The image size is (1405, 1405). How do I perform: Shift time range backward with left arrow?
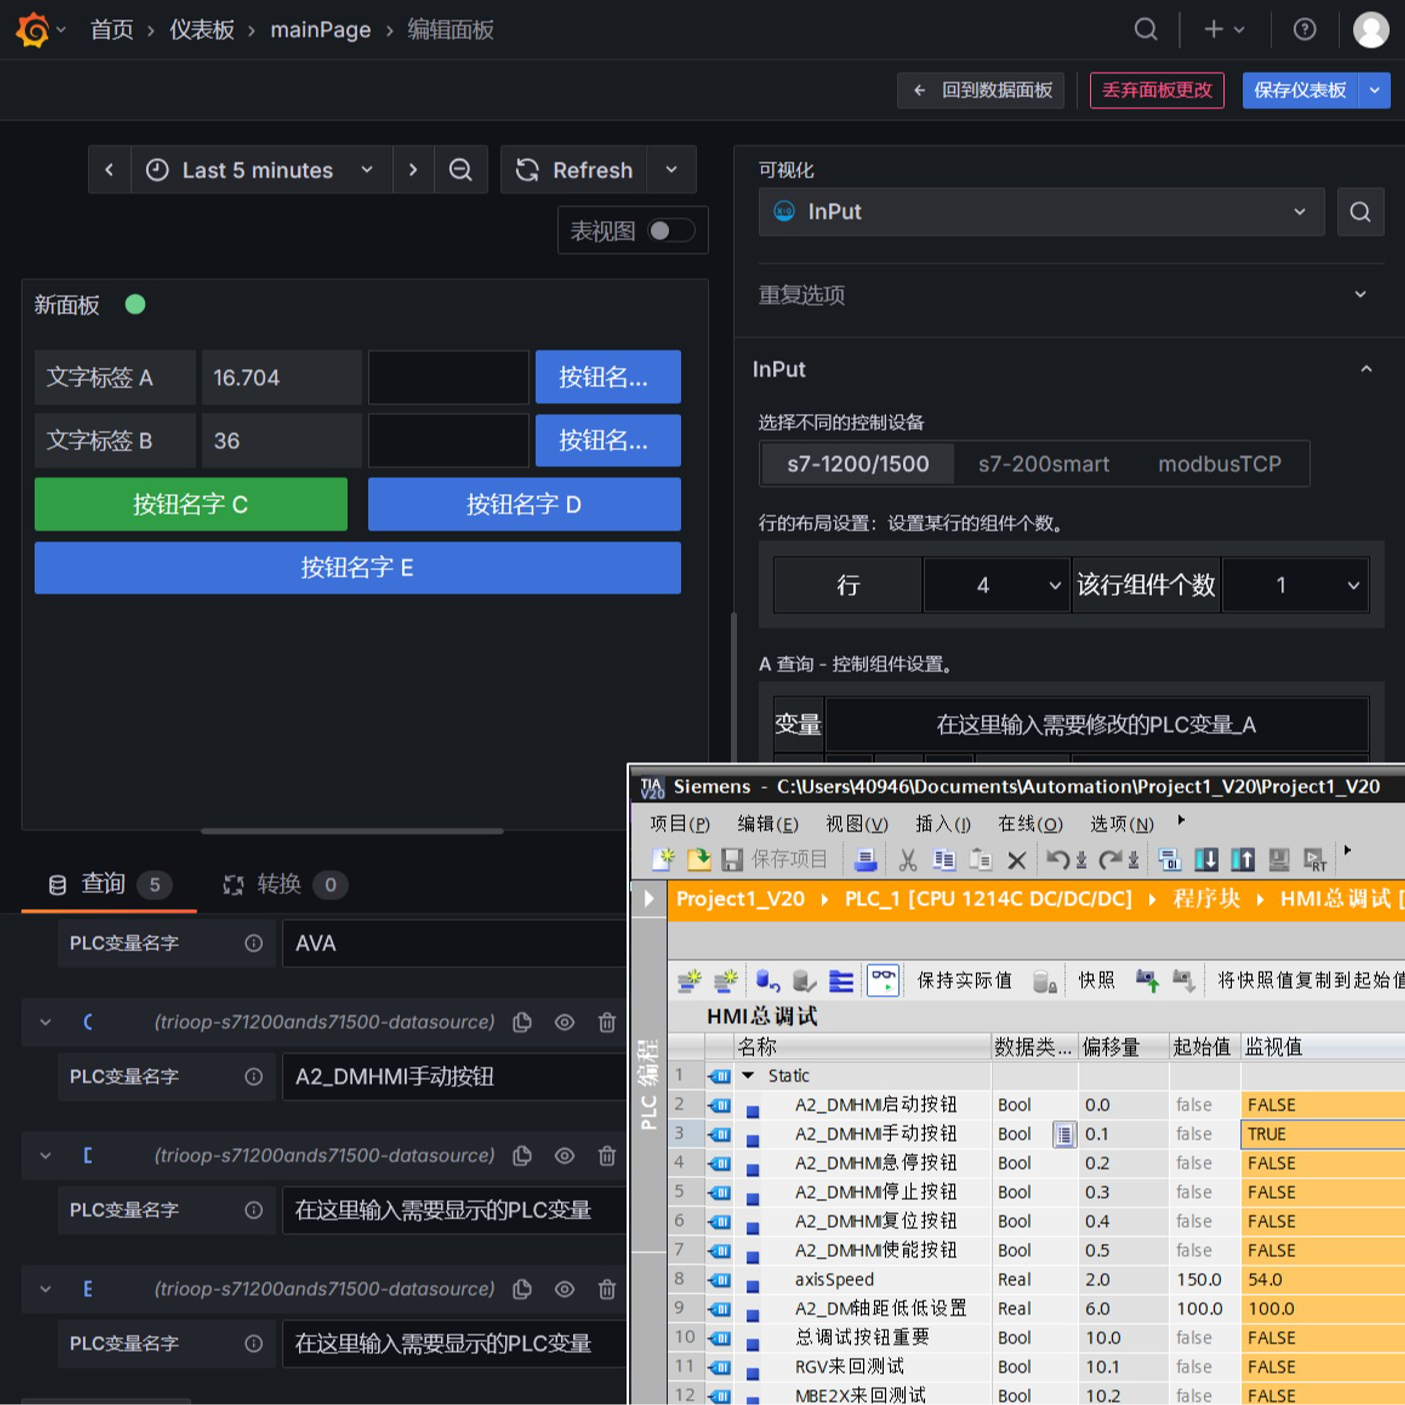click(x=109, y=170)
